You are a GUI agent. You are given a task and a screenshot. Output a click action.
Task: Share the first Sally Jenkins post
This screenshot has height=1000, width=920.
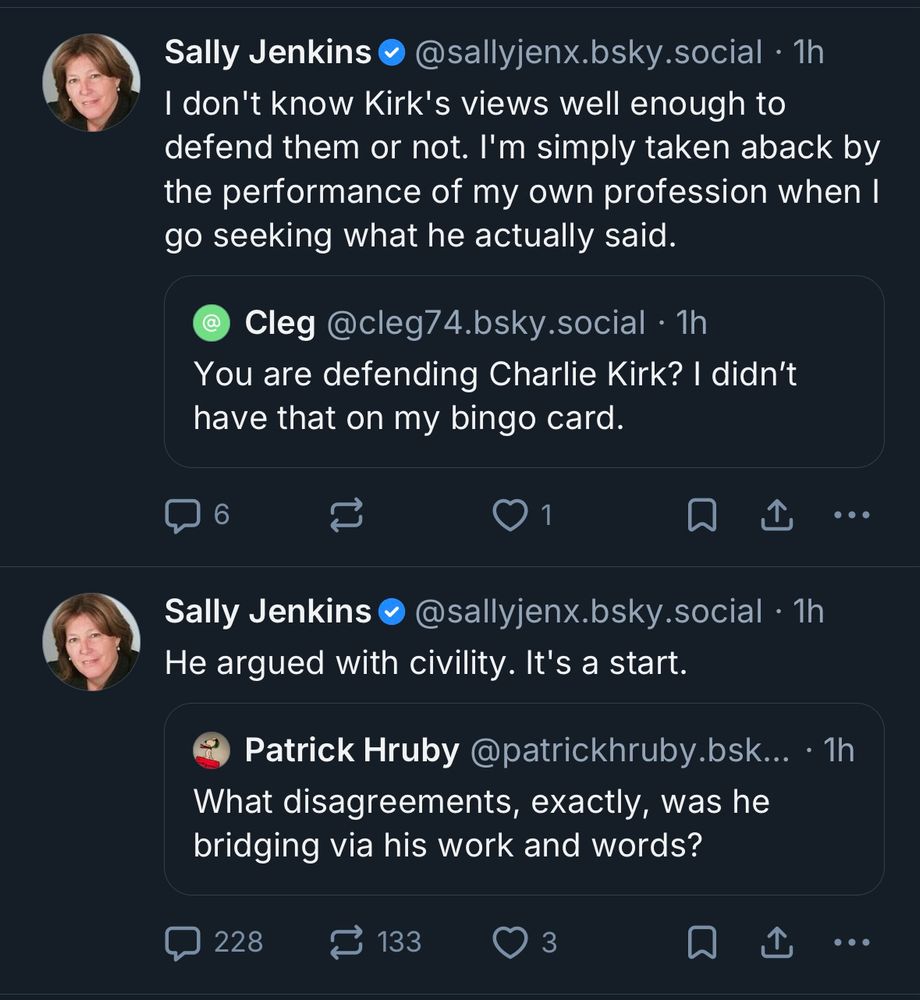click(777, 515)
